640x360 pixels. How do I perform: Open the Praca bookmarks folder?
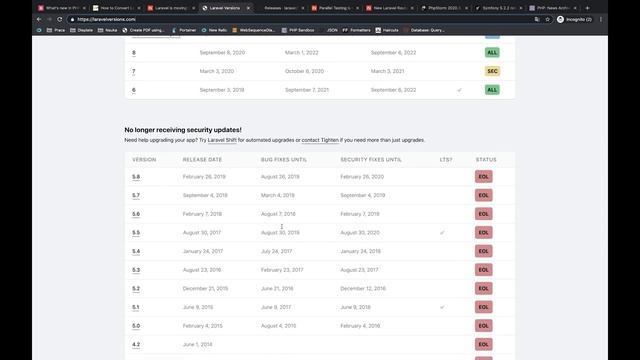coord(56,30)
